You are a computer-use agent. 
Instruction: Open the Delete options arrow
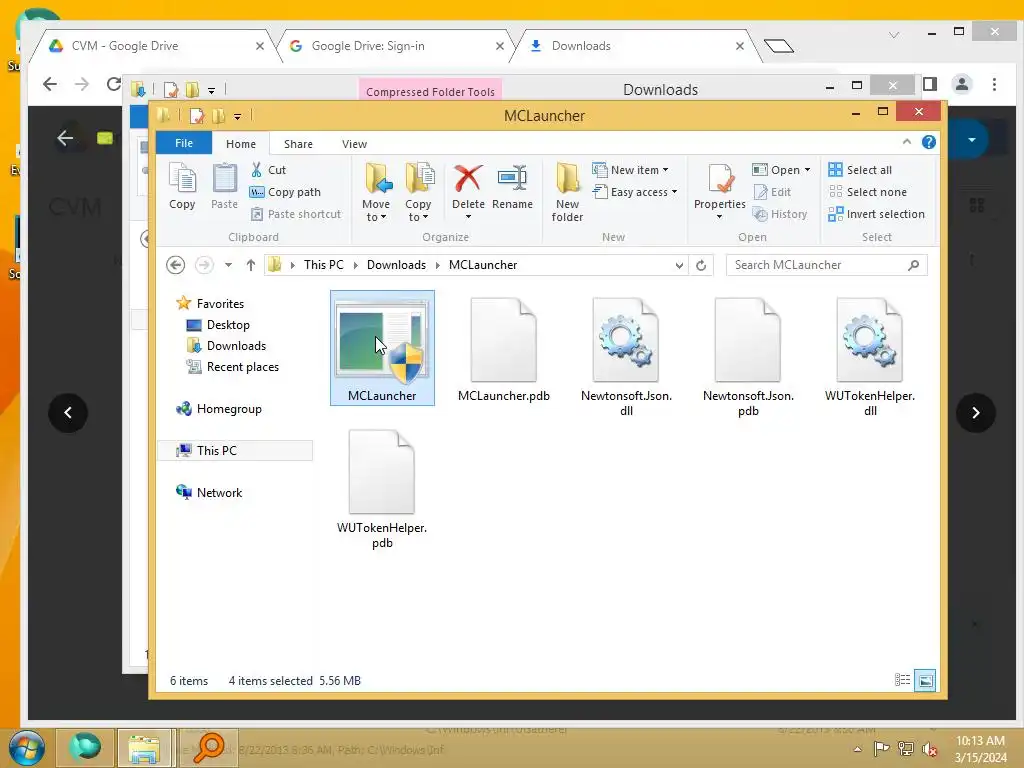468,217
